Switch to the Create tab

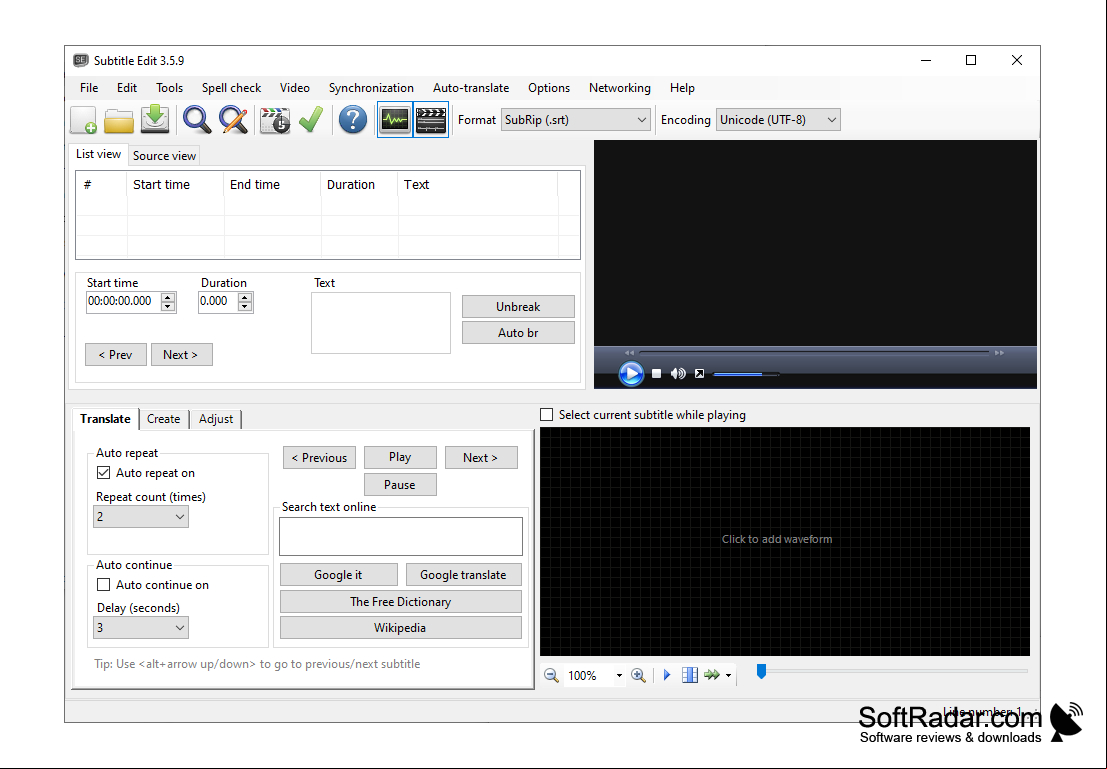[164, 419]
